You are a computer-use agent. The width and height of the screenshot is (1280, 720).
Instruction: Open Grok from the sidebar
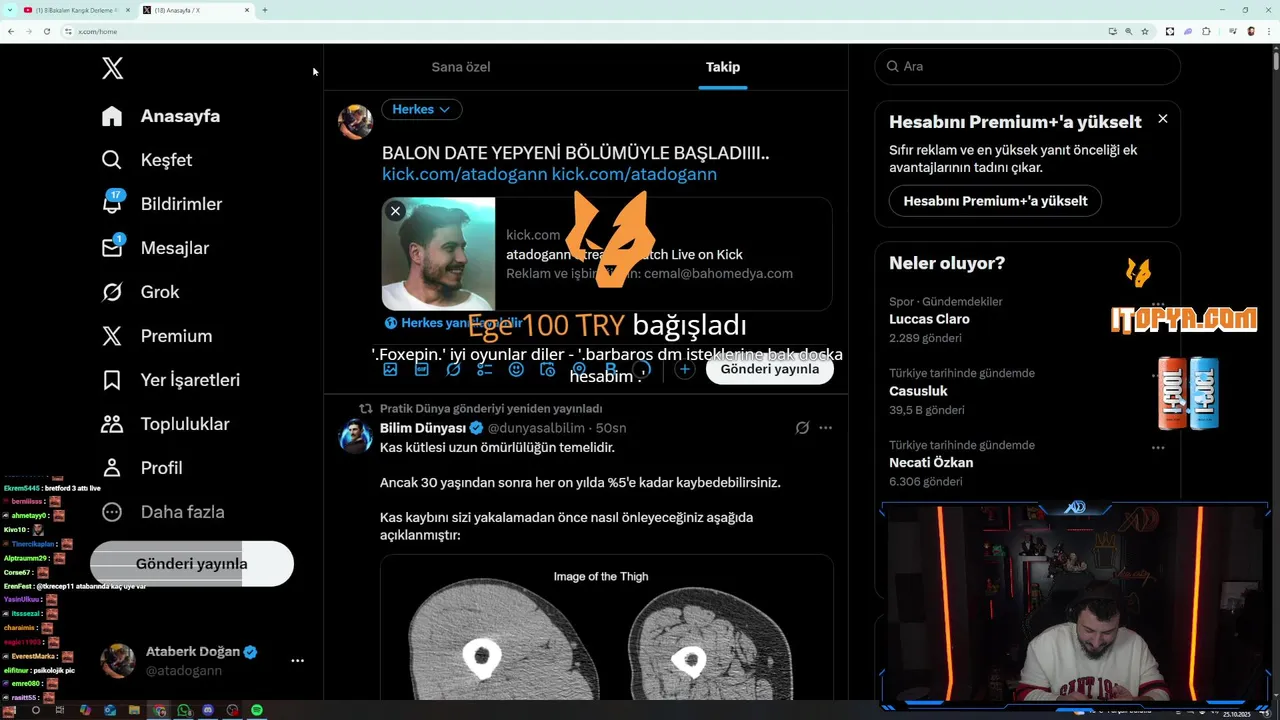(x=140, y=292)
